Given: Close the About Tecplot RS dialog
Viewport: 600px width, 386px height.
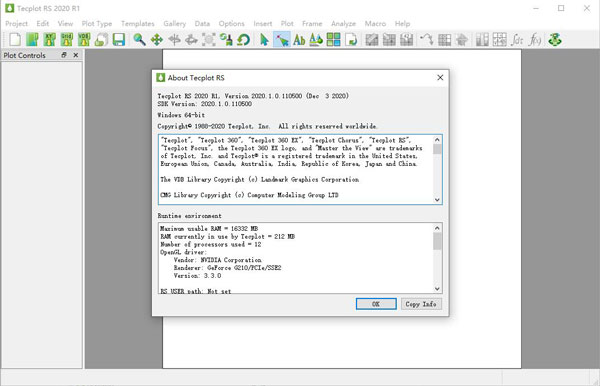Looking at the screenshot, I should [440, 78].
